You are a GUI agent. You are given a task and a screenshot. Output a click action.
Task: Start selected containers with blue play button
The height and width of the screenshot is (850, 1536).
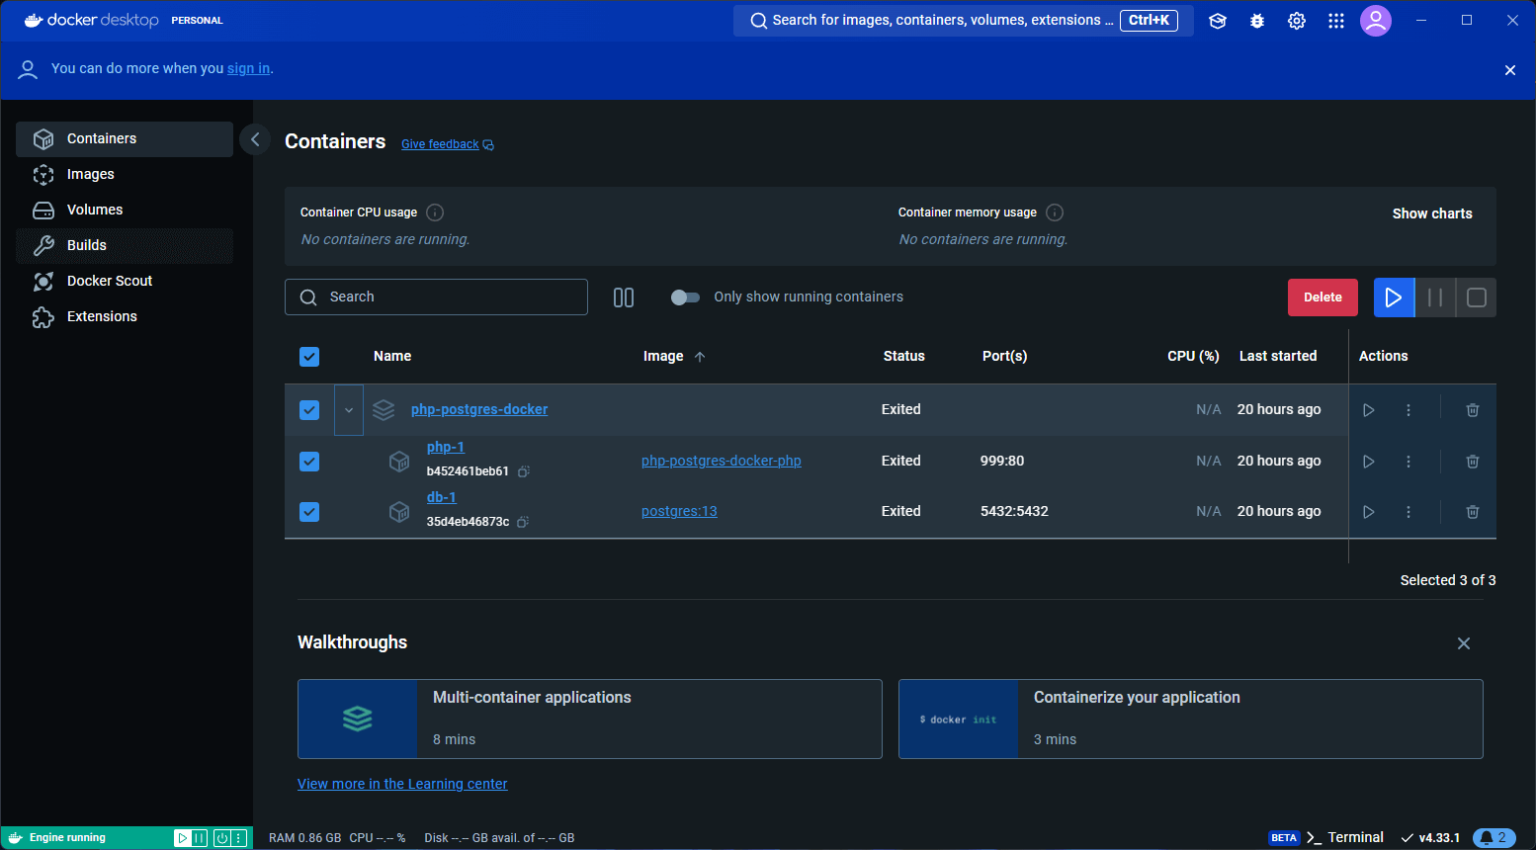coord(1394,297)
